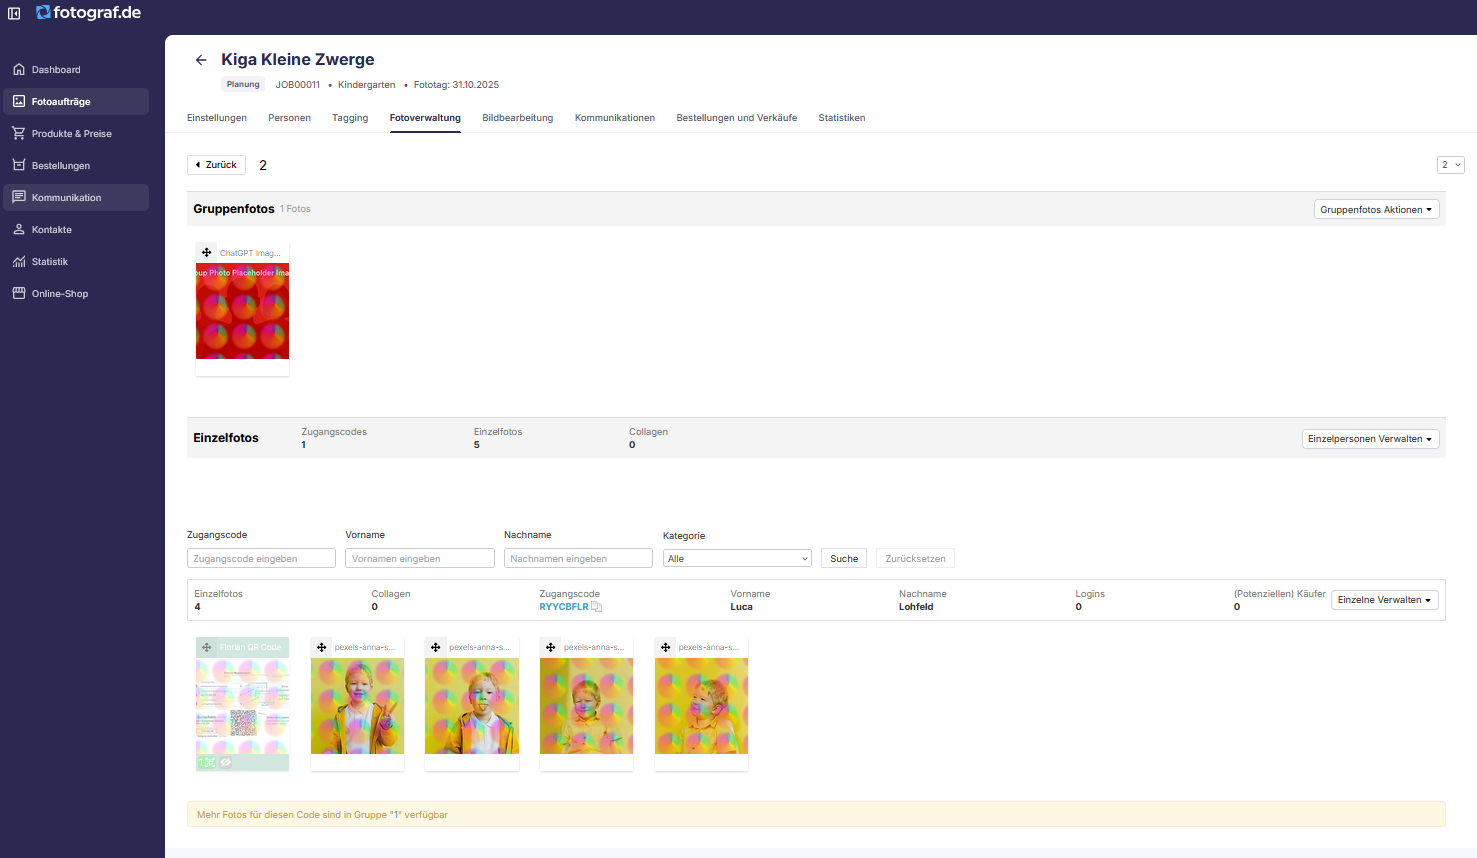Viewport: 1477px width, 858px height.
Task: Click the last name Lohfeld
Action: [916, 607]
